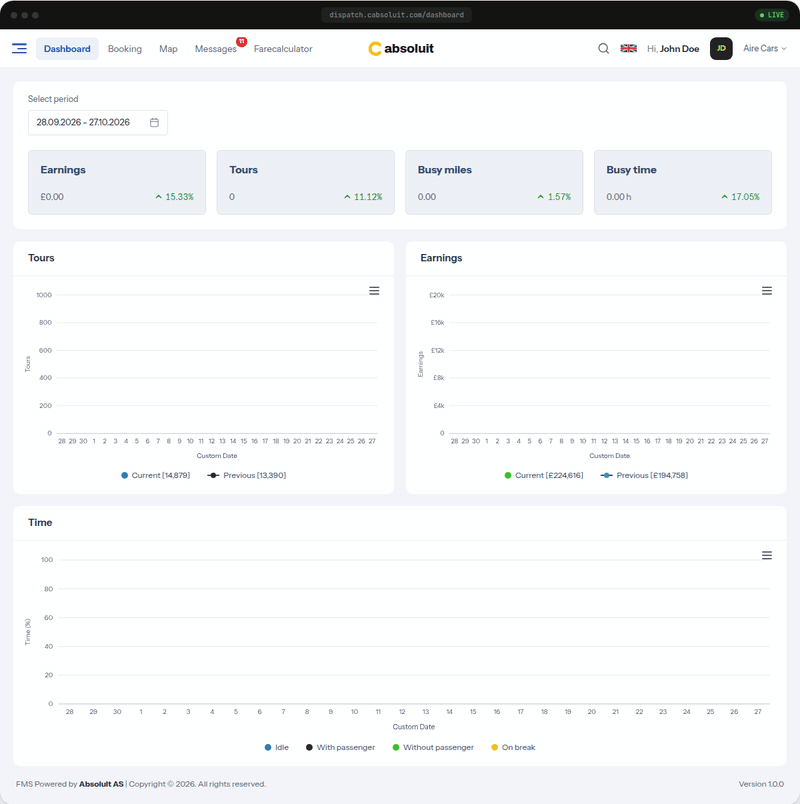Toggle Current series in Tours legend
Viewport: 800px width, 804px height.
point(155,475)
